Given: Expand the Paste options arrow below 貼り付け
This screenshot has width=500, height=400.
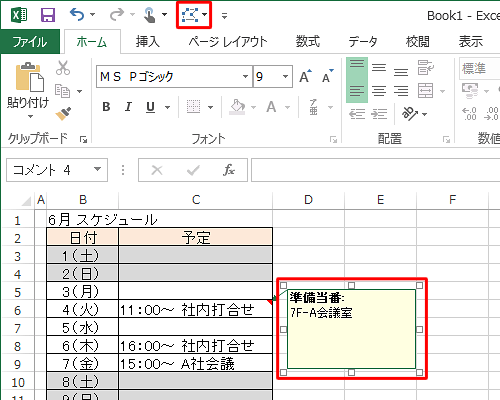Looking at the screenshot, I should (x=30, y=116).
